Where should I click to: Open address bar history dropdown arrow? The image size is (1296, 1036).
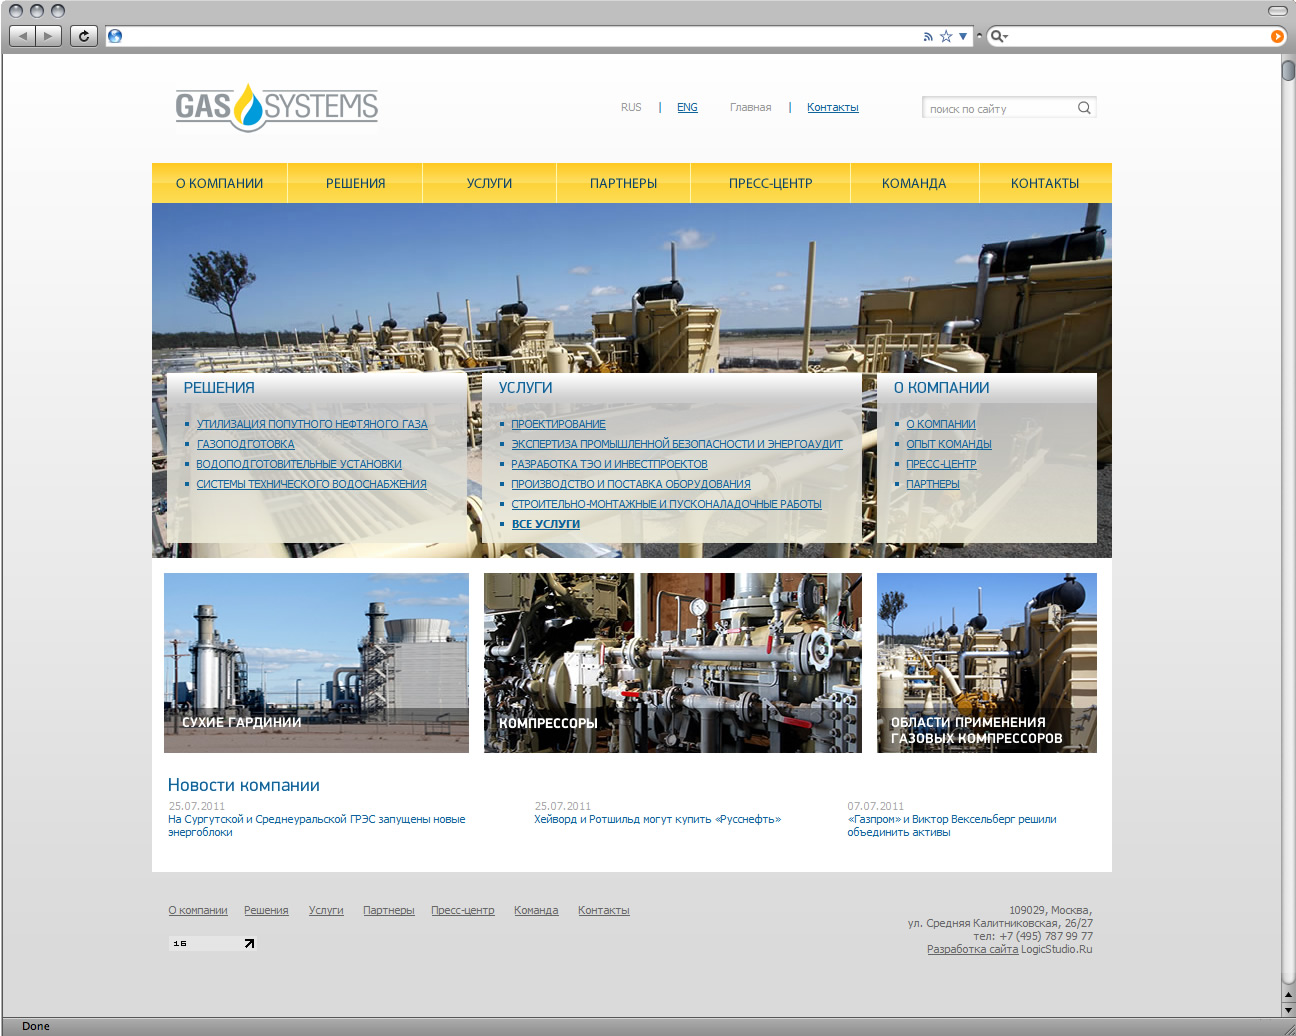click(963, 36)
